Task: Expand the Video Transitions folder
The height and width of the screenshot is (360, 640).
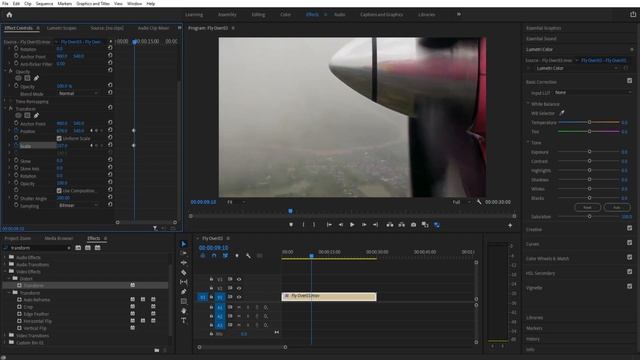Action: click(5, 335)
